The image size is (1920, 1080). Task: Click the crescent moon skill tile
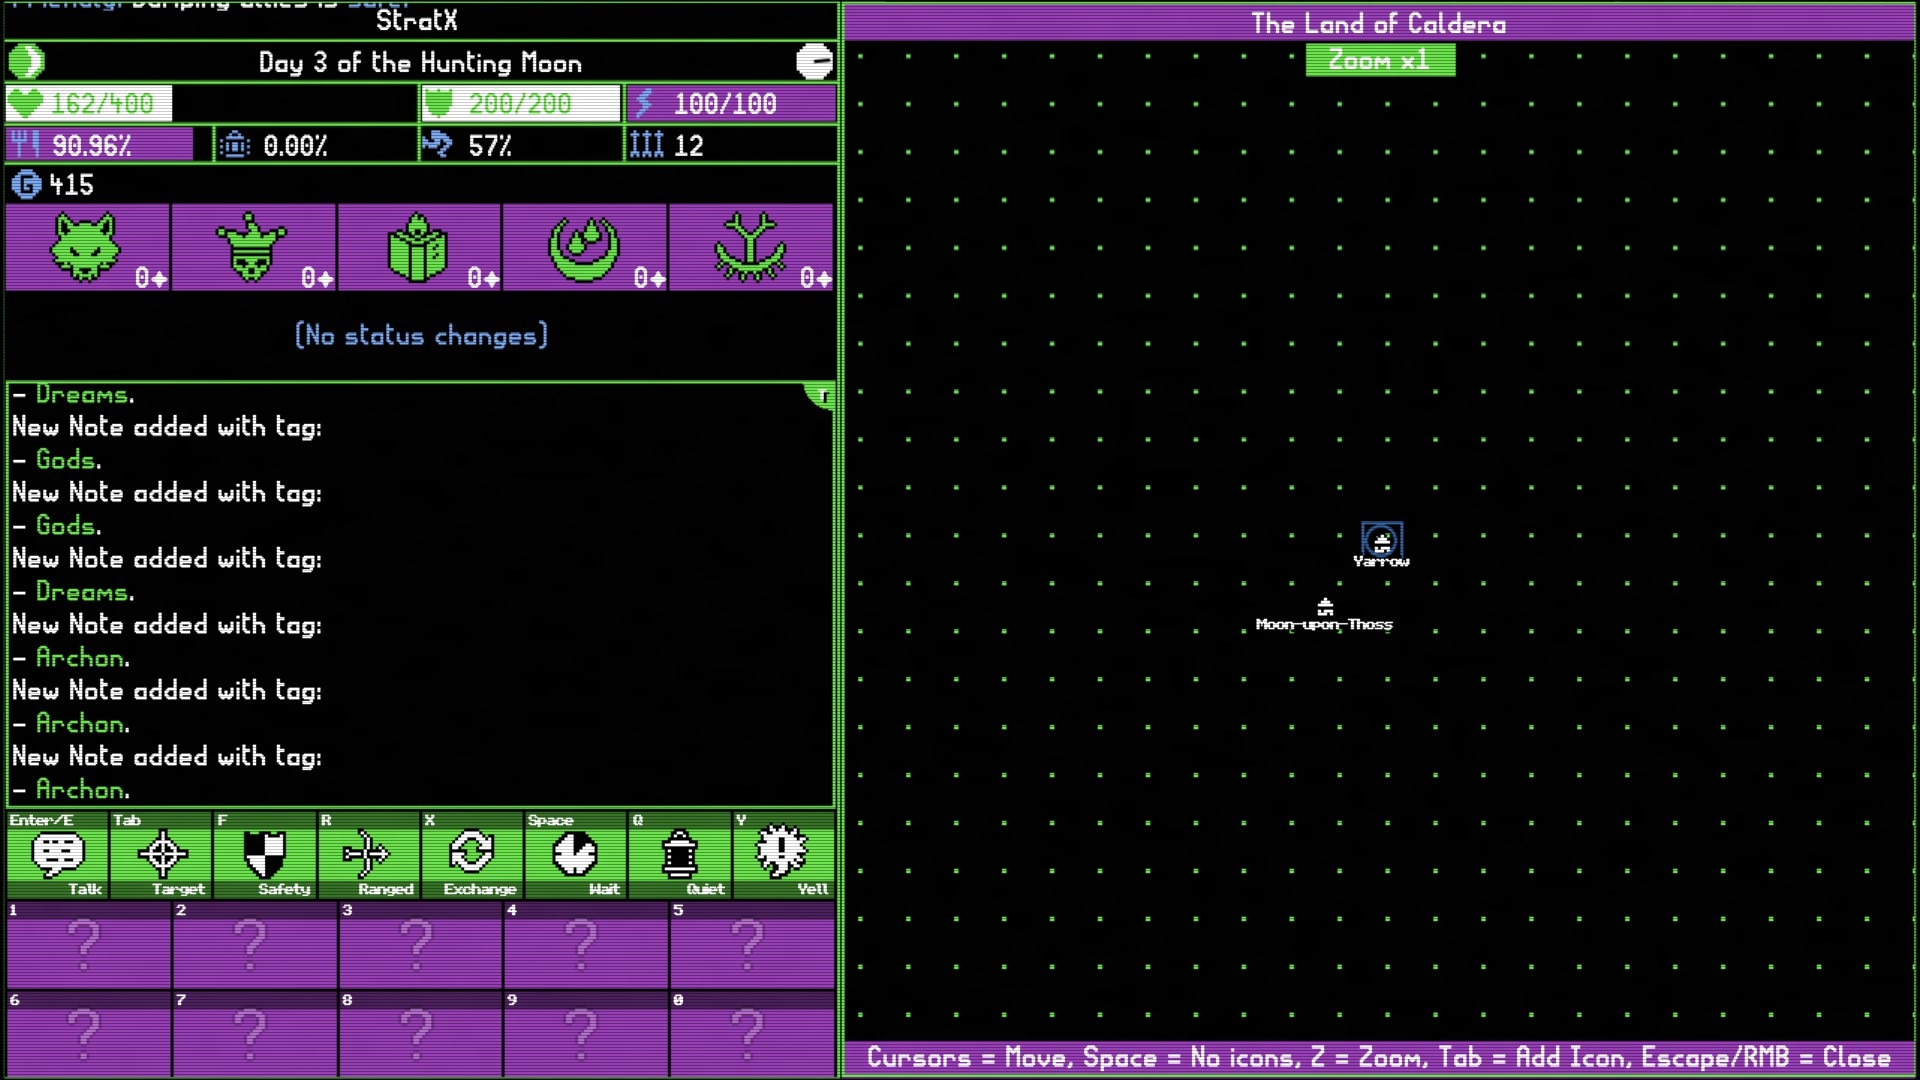585,248
